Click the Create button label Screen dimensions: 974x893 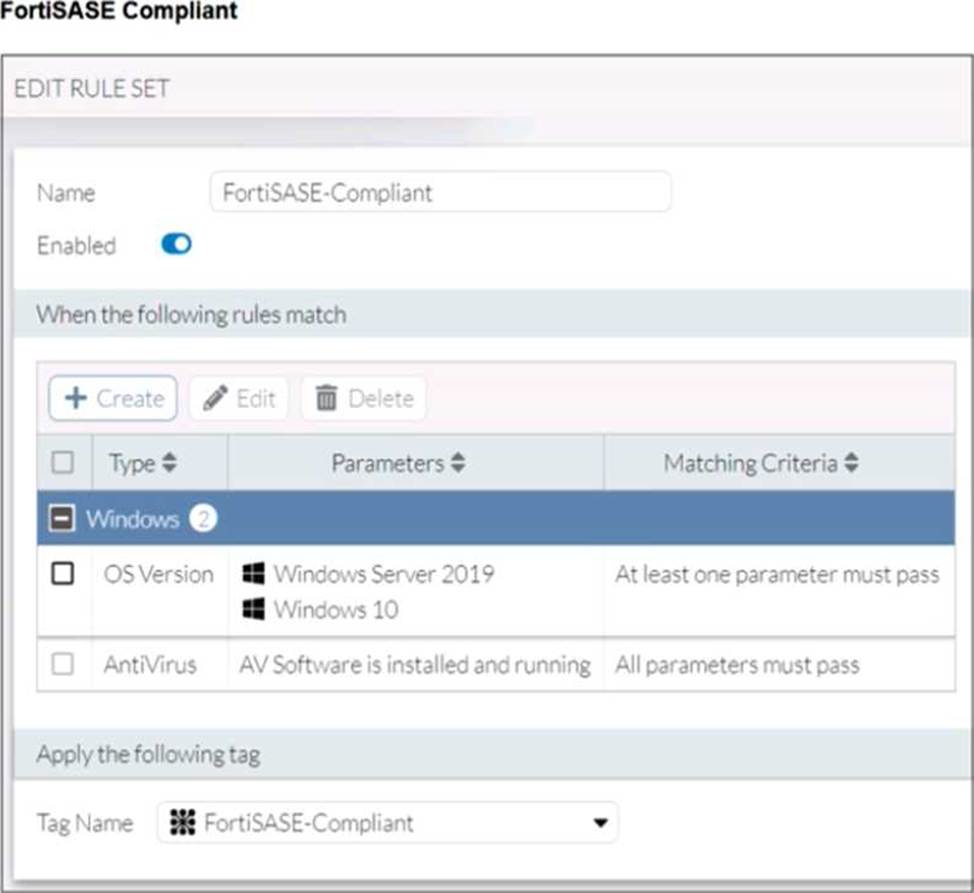[x=130, y=398]
